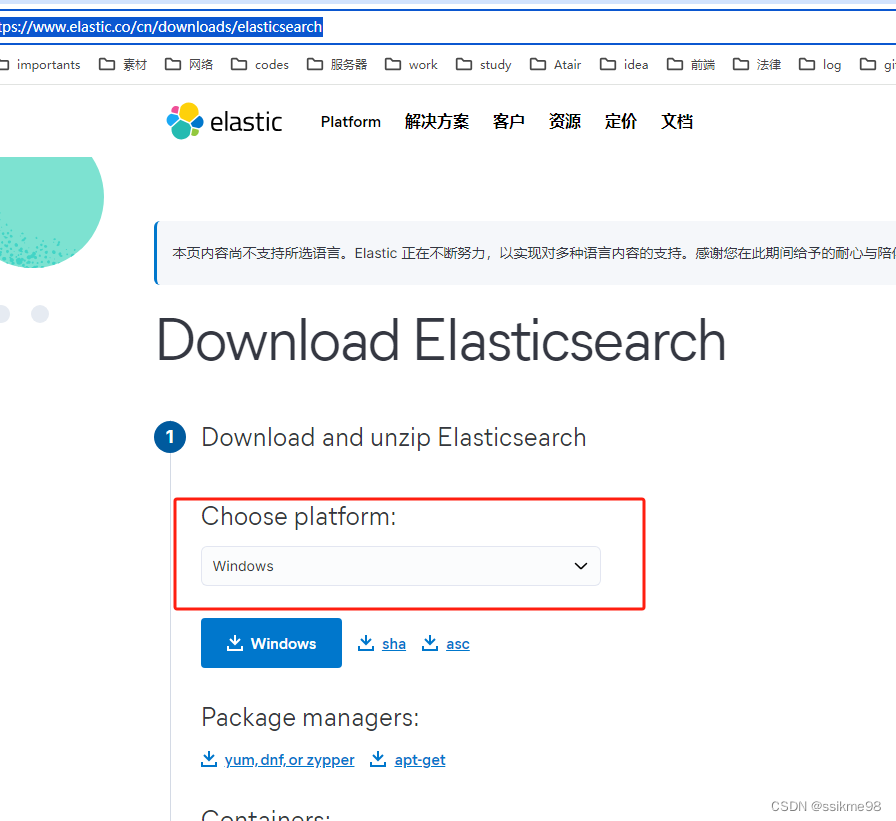Open the Atair bookmark folder

click(555, 65)
